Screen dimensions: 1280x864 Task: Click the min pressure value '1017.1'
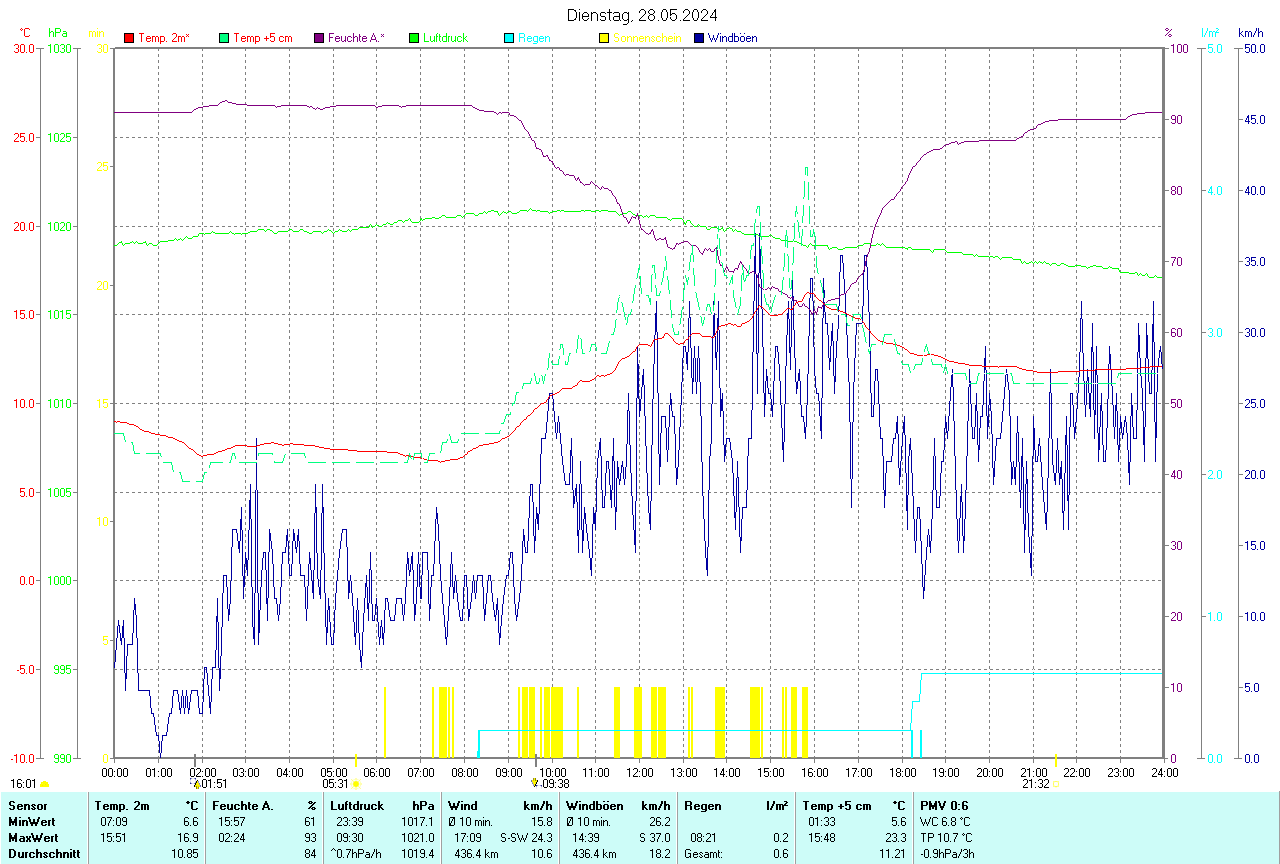point(417,822)
